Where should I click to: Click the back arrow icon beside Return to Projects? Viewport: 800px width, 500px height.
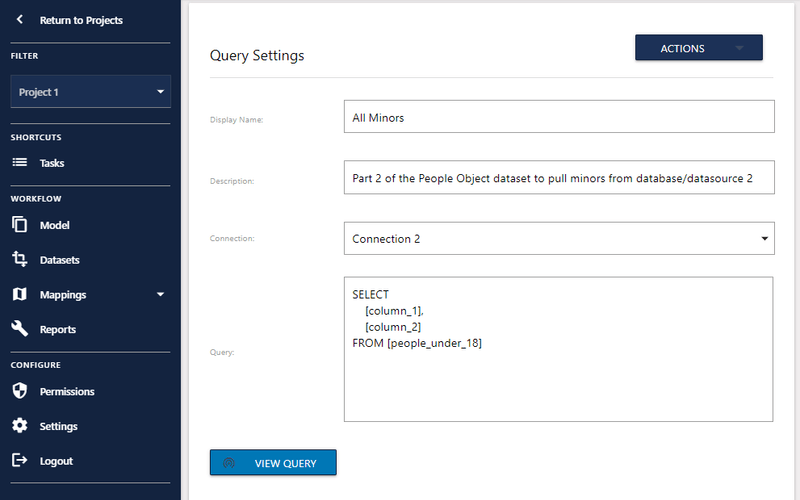[x=20, y=20]
